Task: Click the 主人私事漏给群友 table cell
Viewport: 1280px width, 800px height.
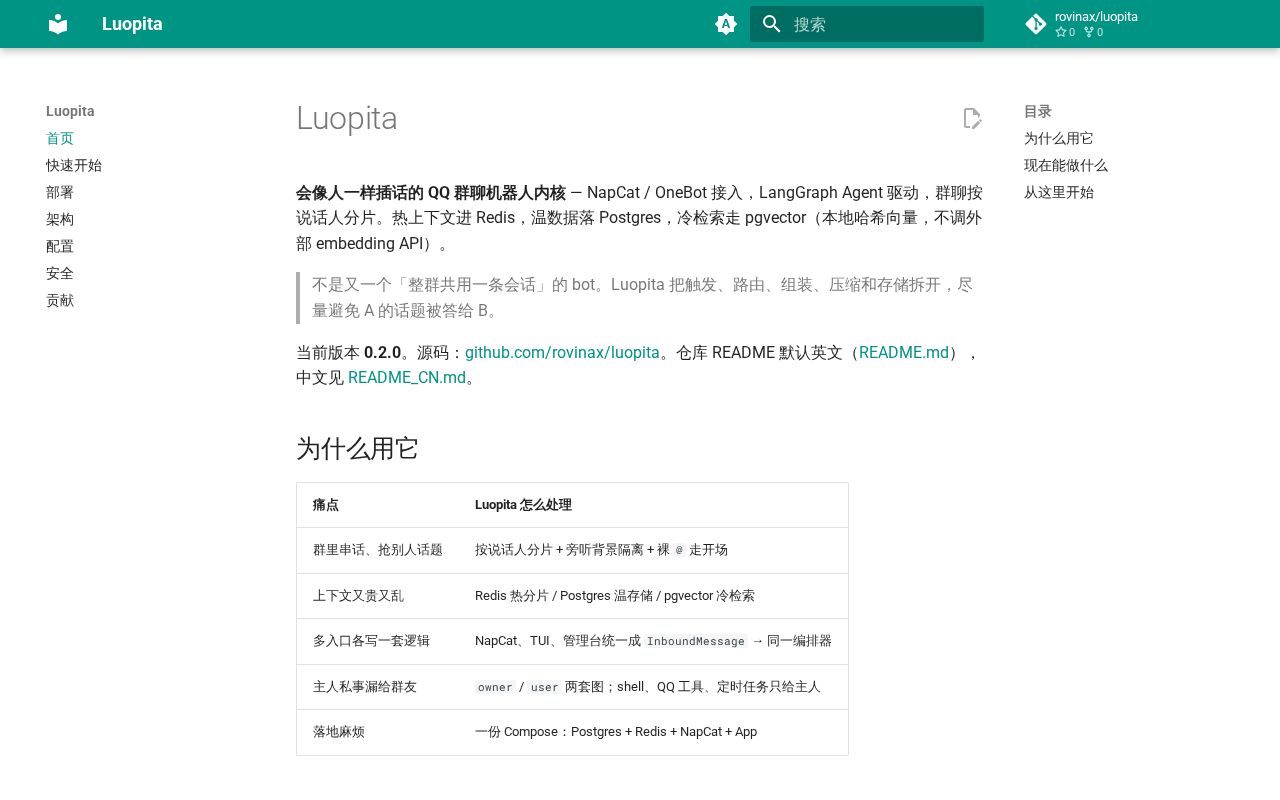Action: (x=378, y=687)
